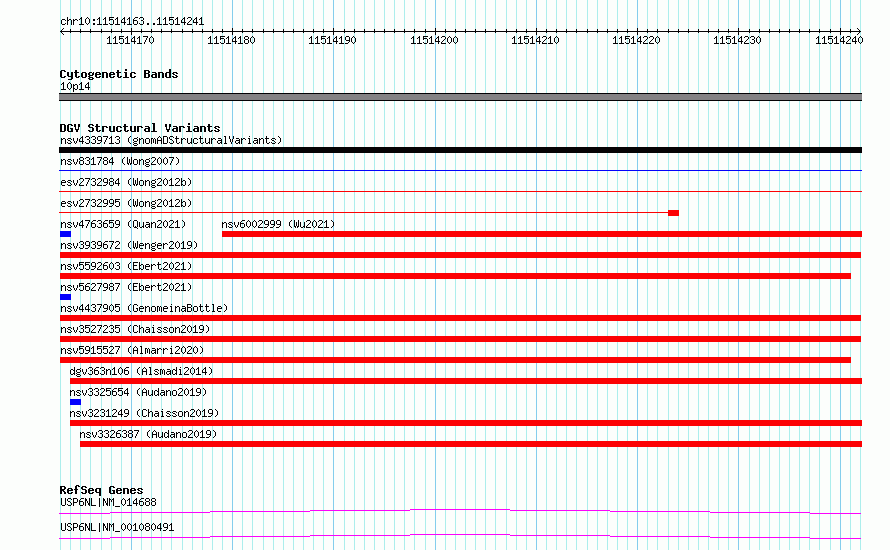Select the 10p14 band label
The height and width of the screenshot is (550, 890).
tap(75, 86)
